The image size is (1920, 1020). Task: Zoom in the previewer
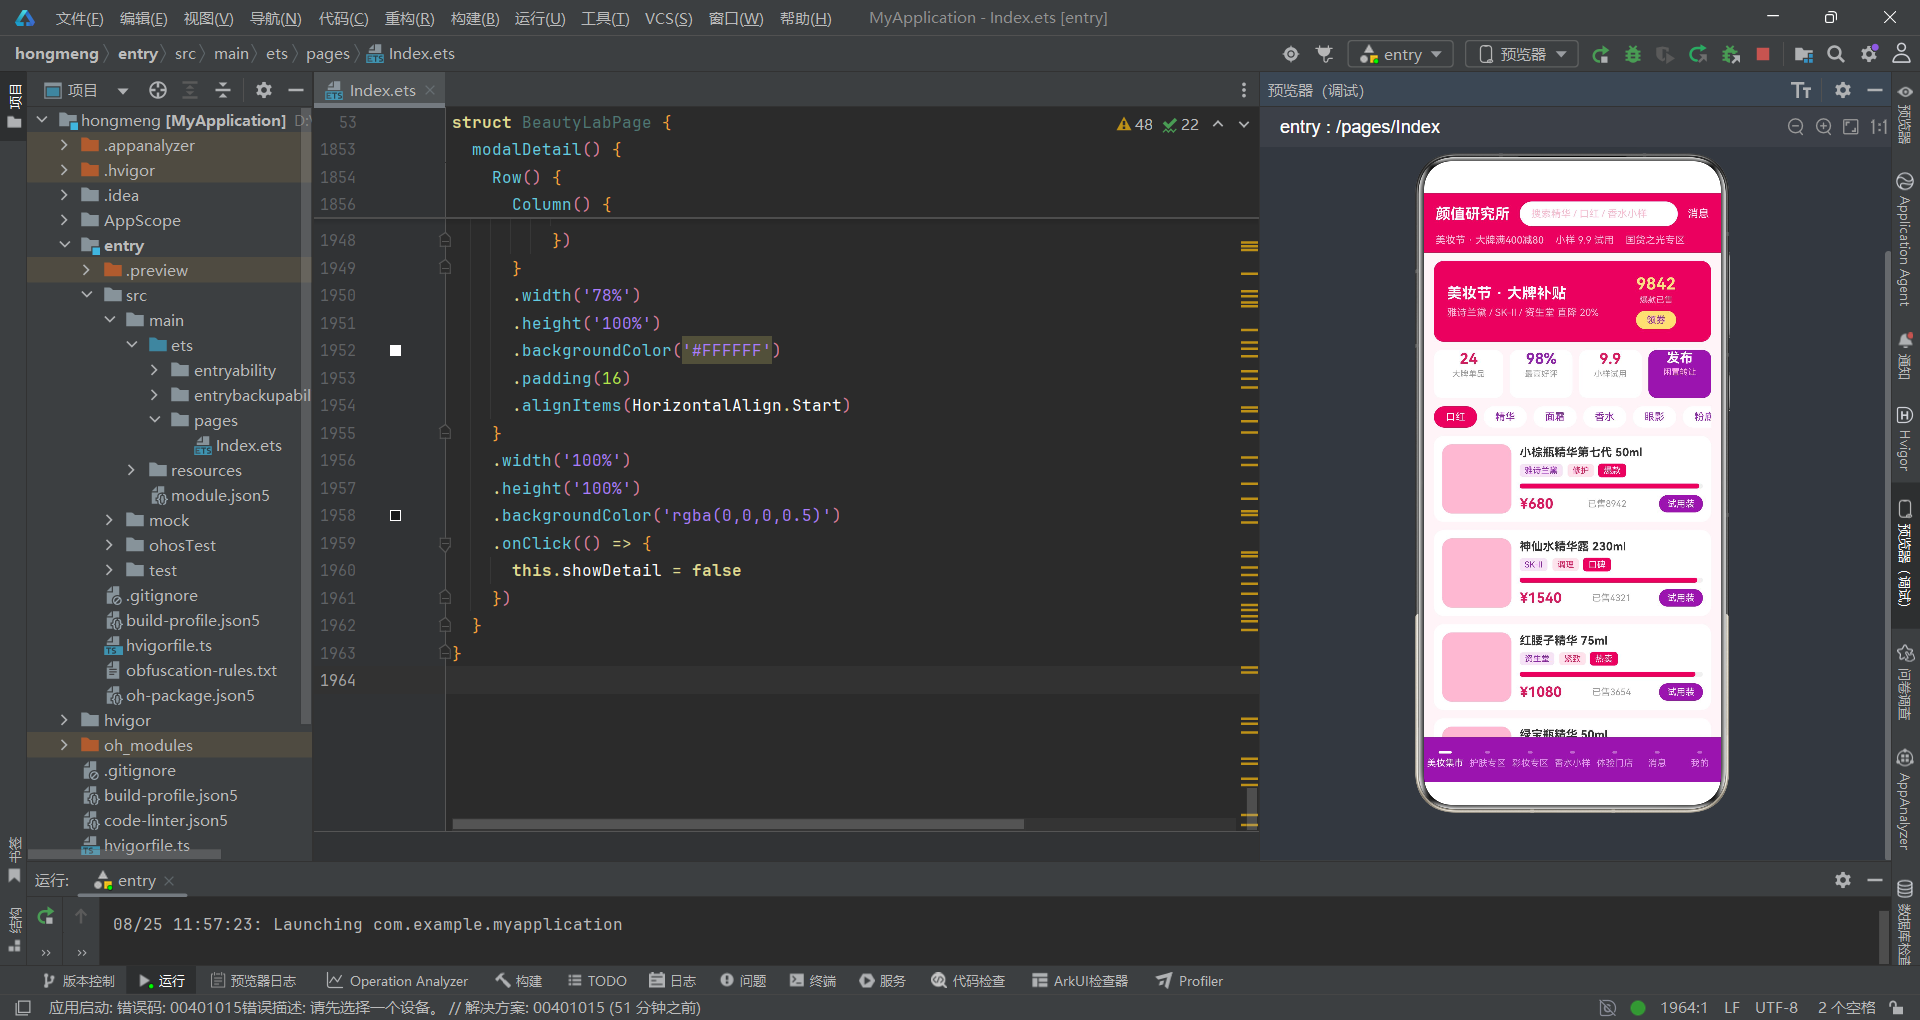point(1824,127)
